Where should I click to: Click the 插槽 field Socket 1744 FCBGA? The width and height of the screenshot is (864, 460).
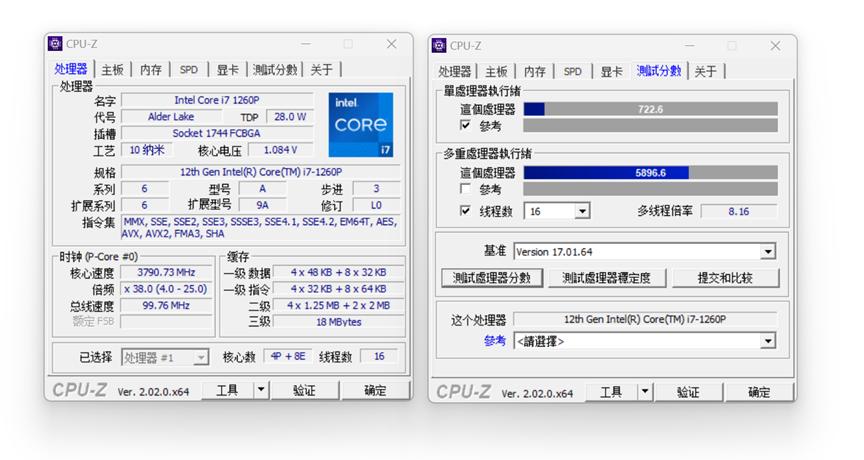217,133
